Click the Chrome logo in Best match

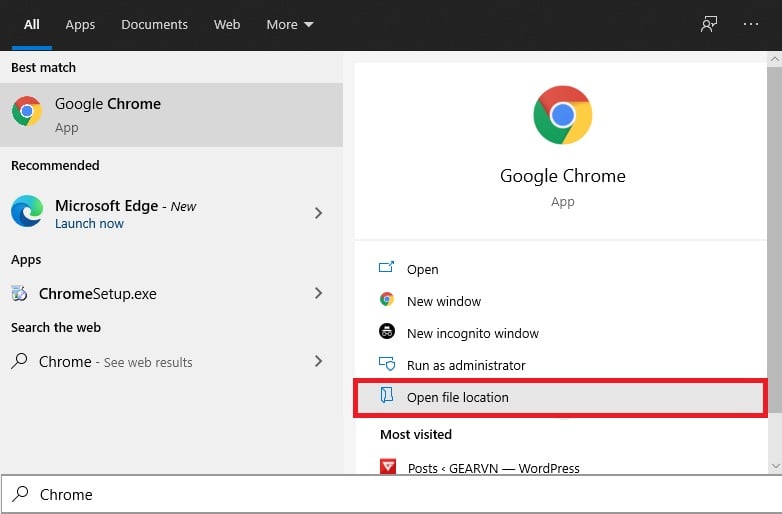[27, 111]
